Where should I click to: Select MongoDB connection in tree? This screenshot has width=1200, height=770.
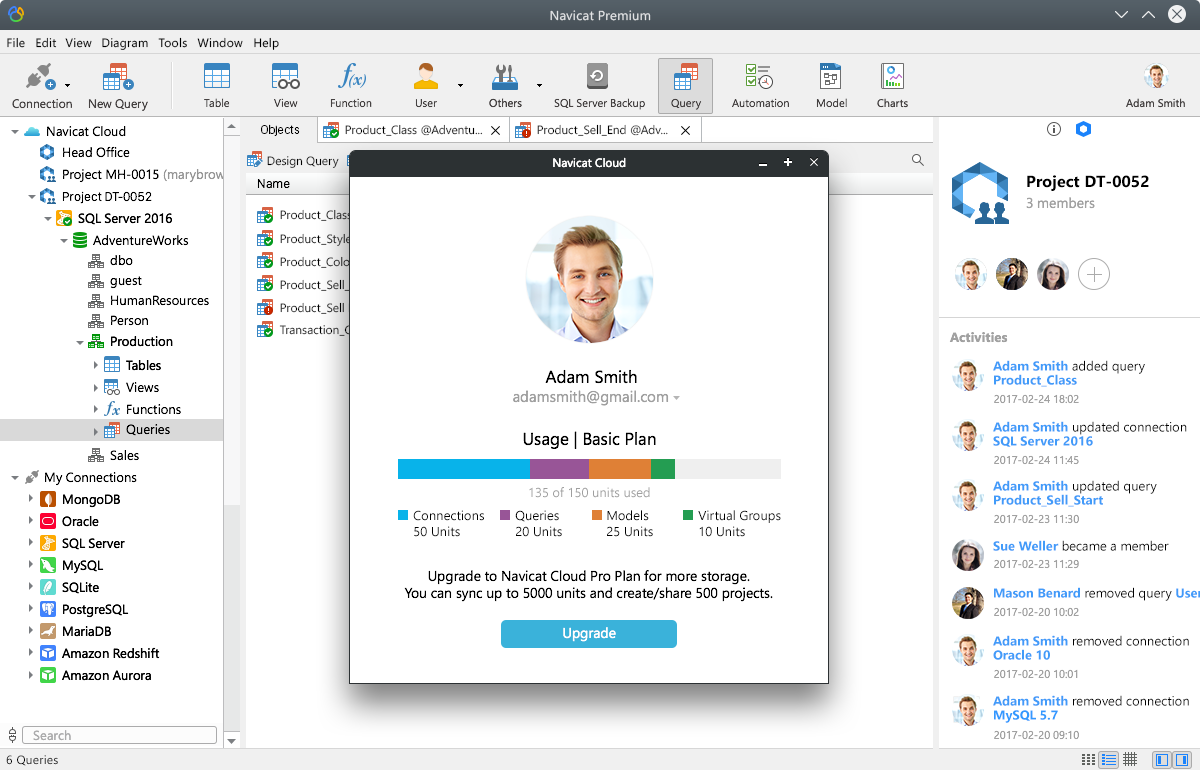pyautogui.click(x=91, y=499)
